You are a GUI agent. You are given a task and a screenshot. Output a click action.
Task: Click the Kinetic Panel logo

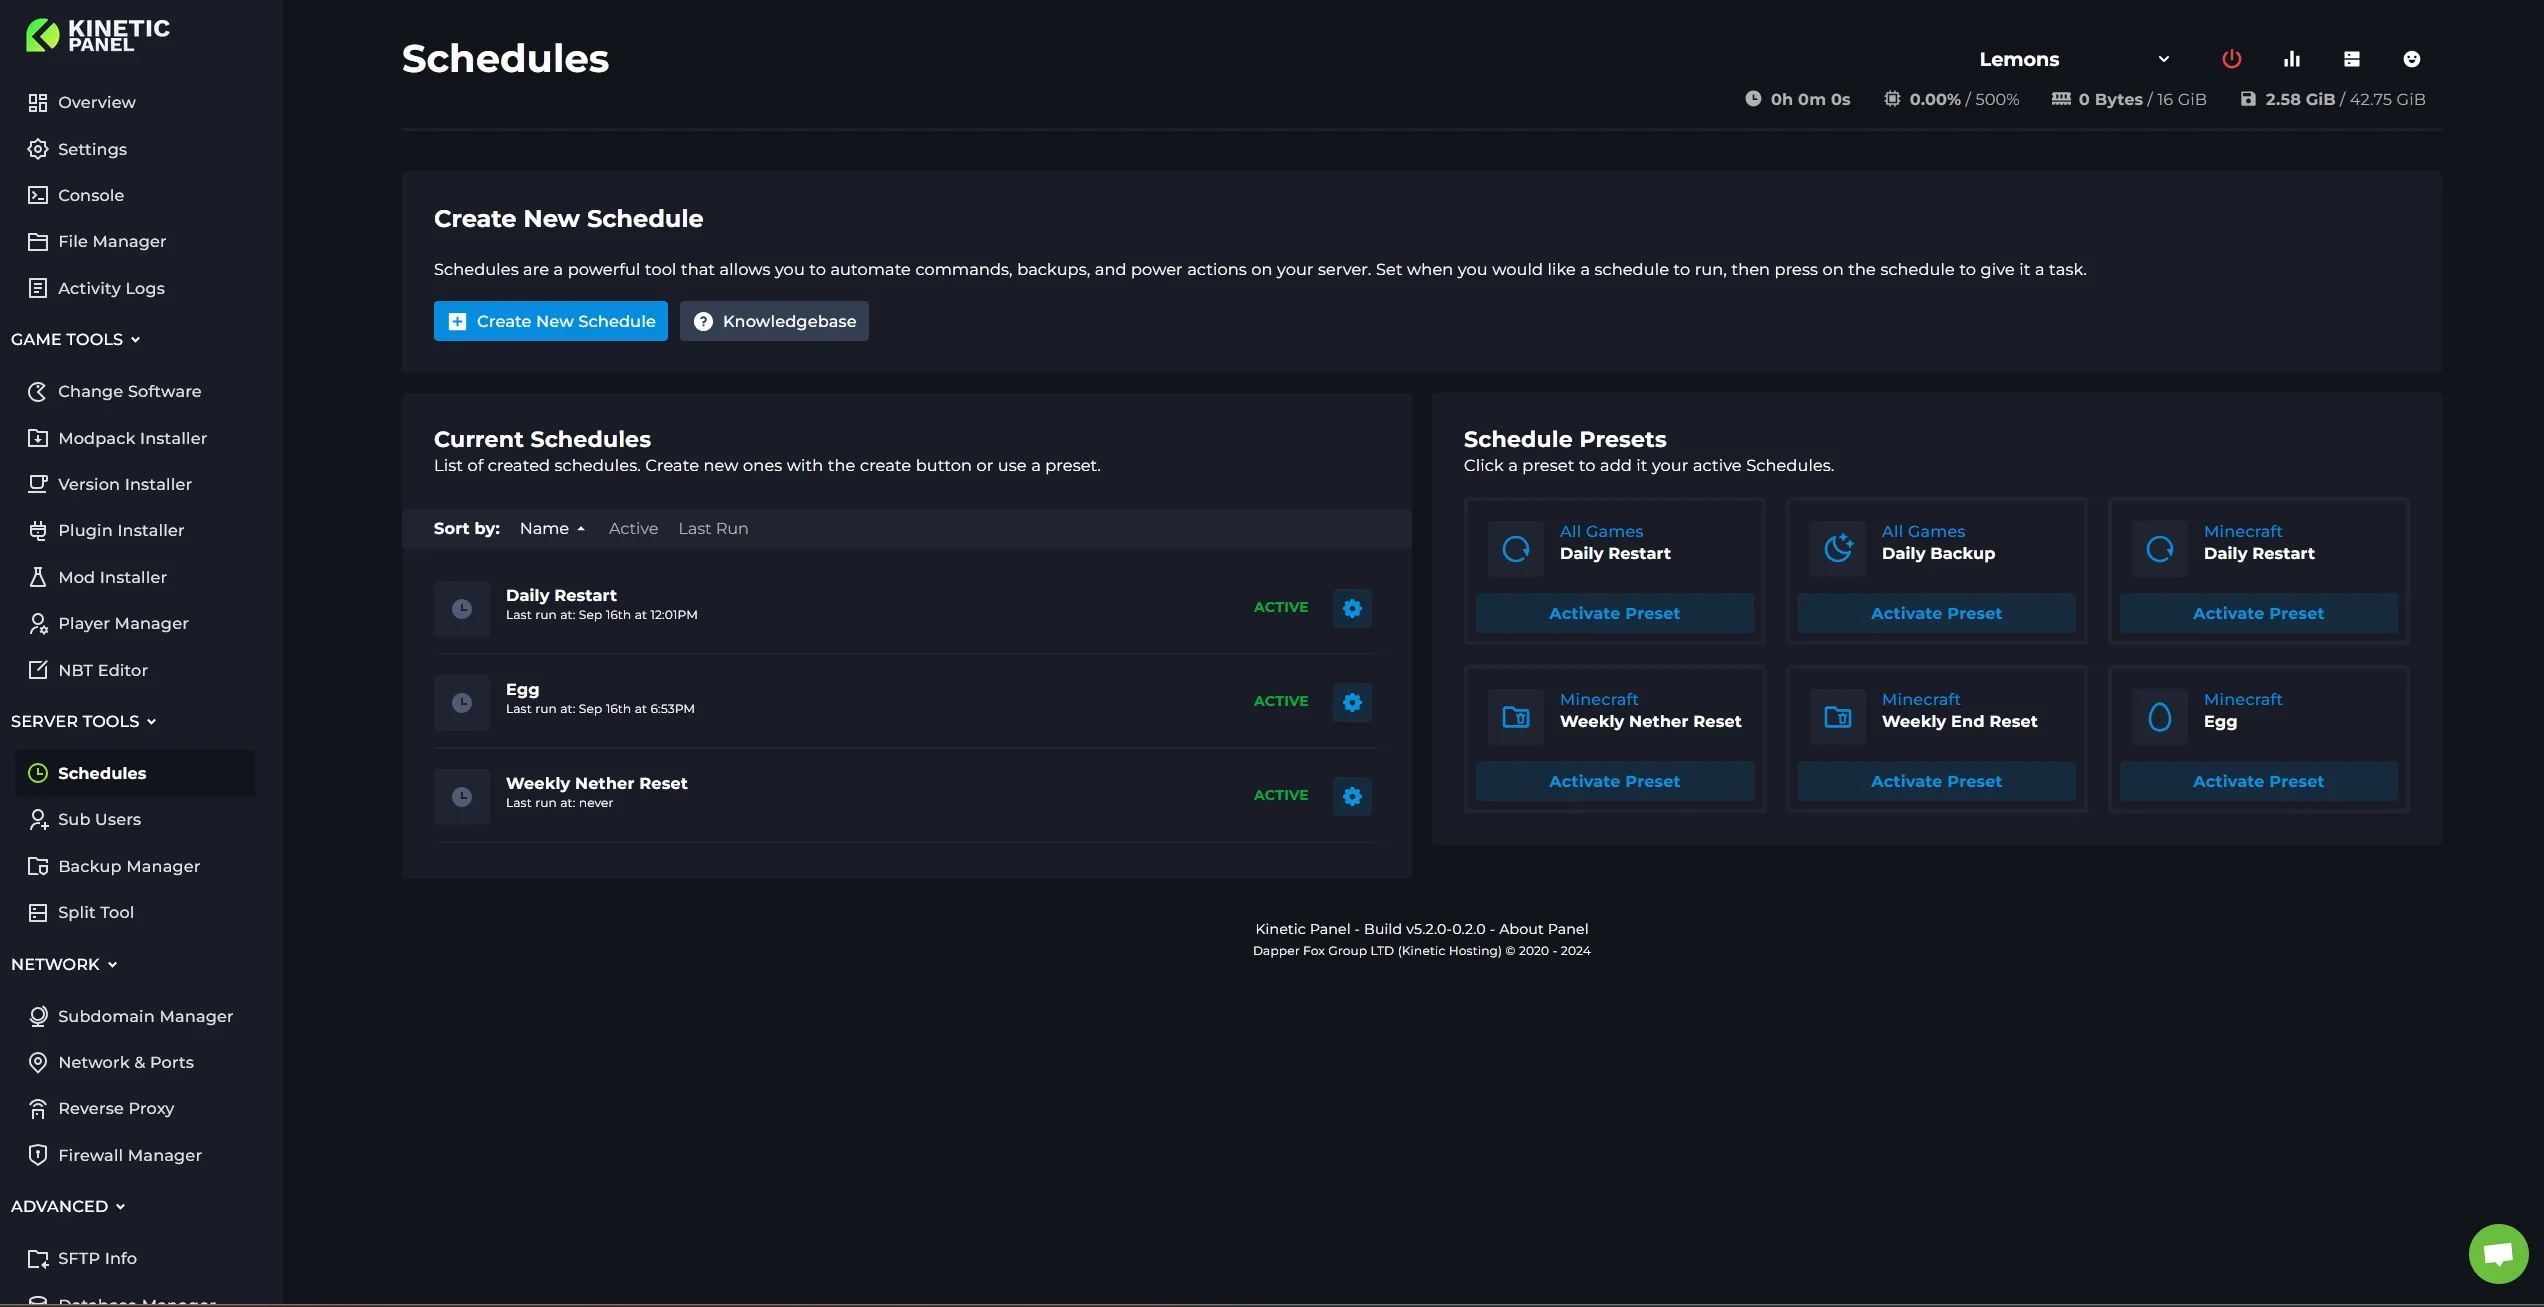[x=98, y=35]
